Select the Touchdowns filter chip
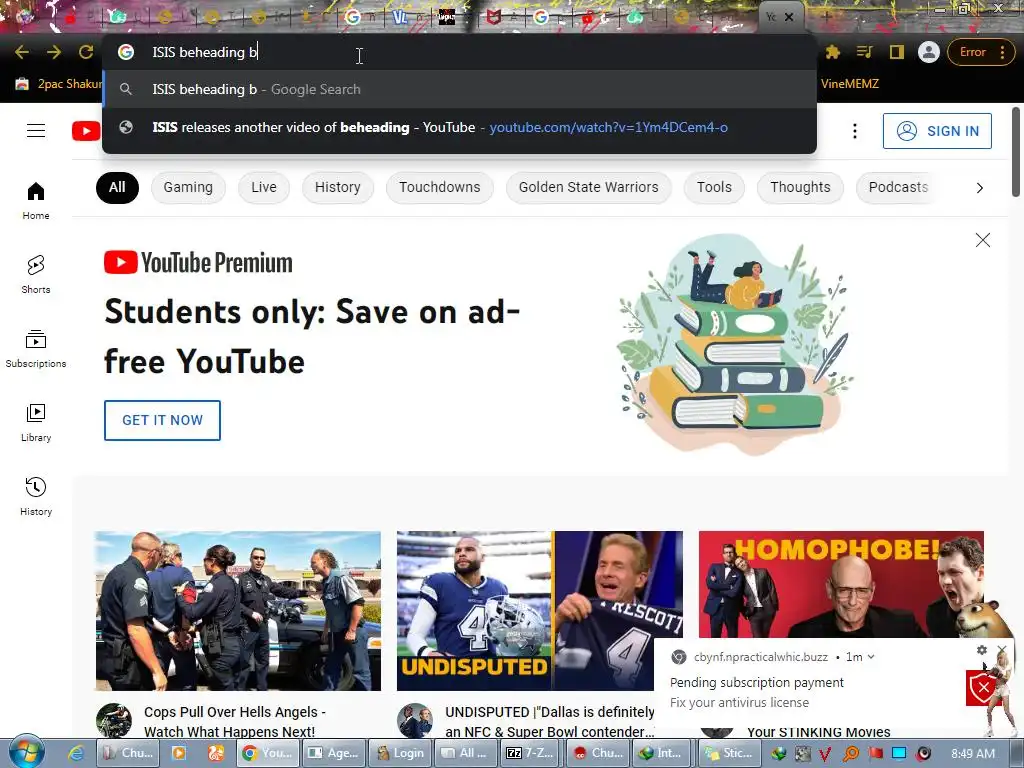 coord(440,187)
